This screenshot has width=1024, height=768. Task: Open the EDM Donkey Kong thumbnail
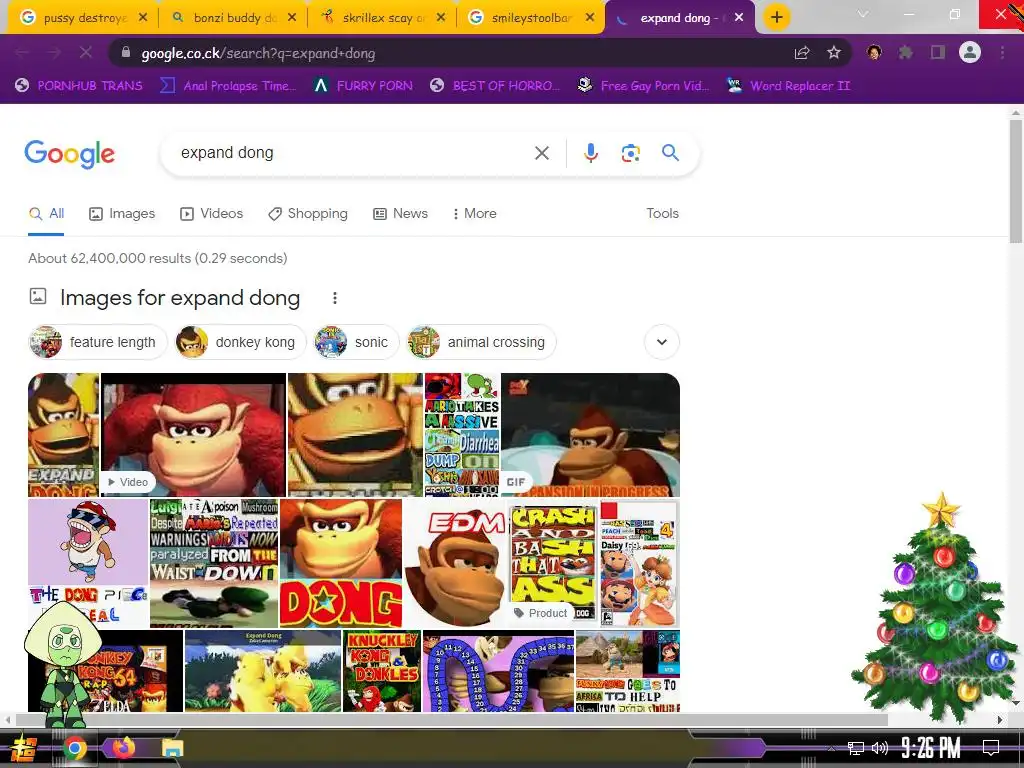[x=455, y=564]
